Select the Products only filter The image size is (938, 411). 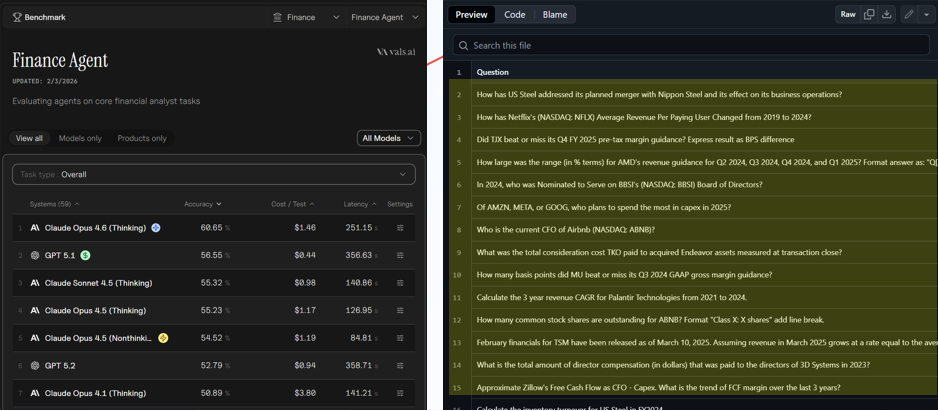click(142, 138)
